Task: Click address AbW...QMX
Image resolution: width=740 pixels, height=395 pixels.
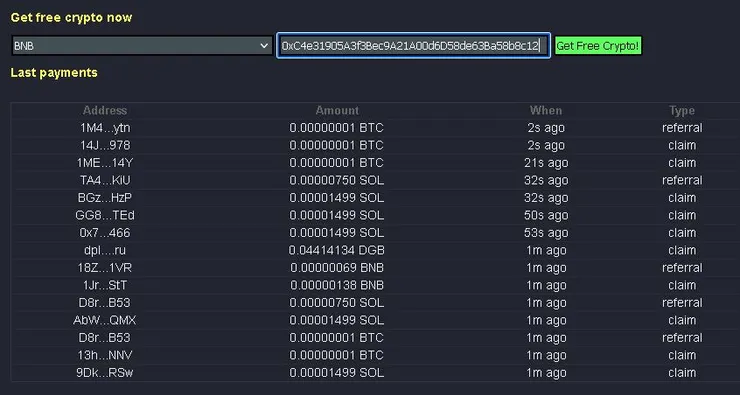Action: click(105, 320)
